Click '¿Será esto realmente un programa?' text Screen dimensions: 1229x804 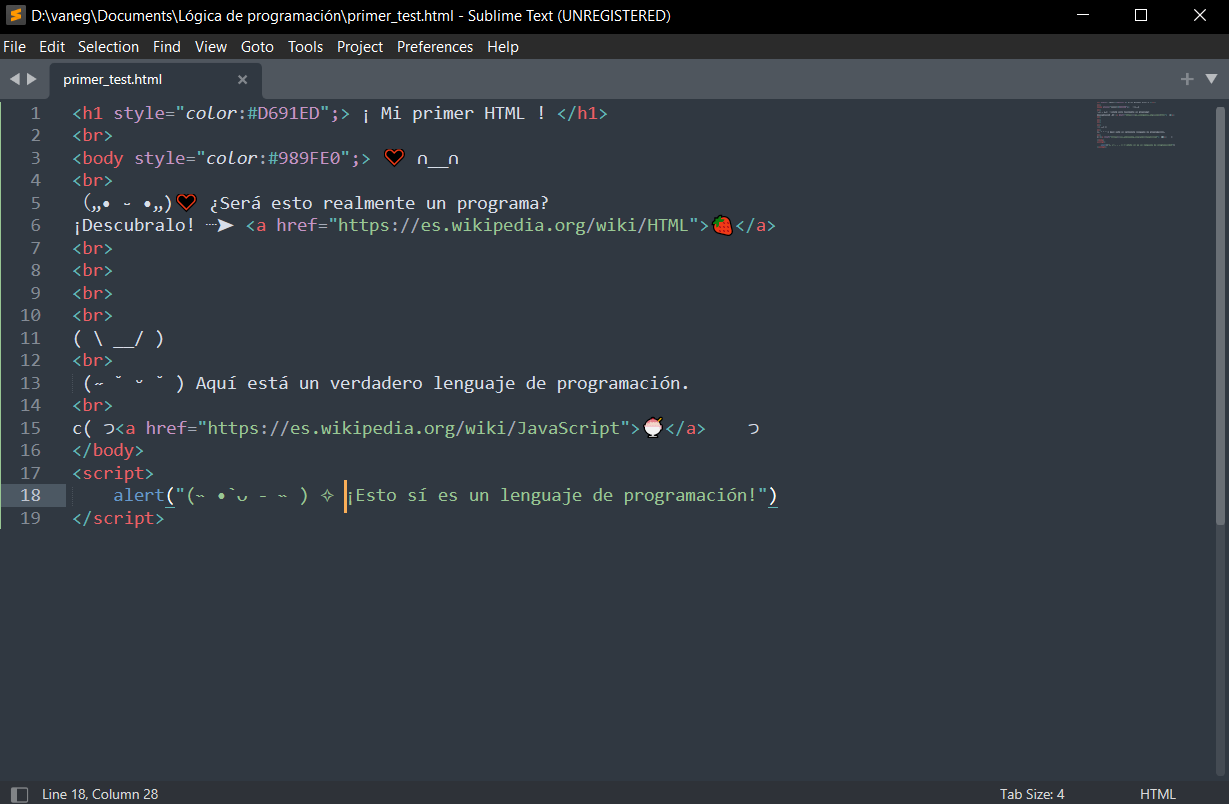[x=379, y=203]
